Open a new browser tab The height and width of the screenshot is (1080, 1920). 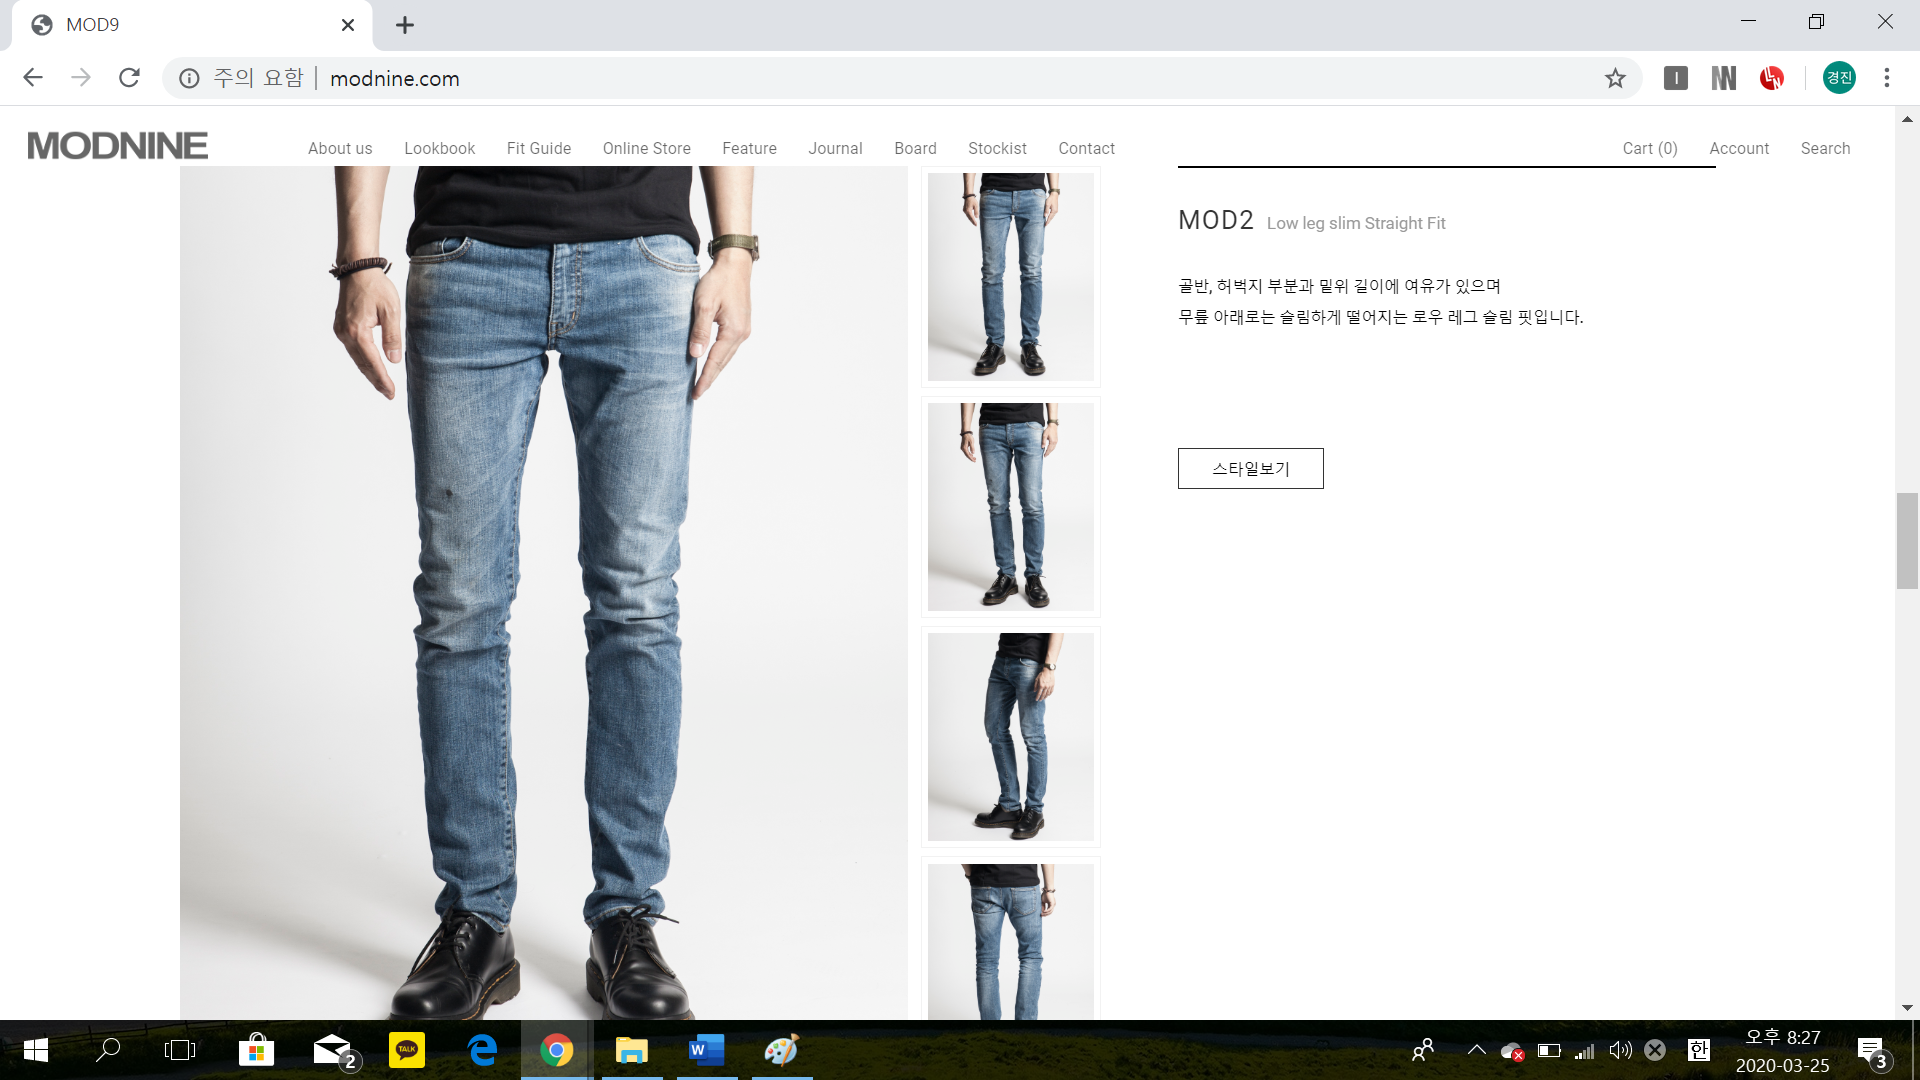click(x=404, y=25)
